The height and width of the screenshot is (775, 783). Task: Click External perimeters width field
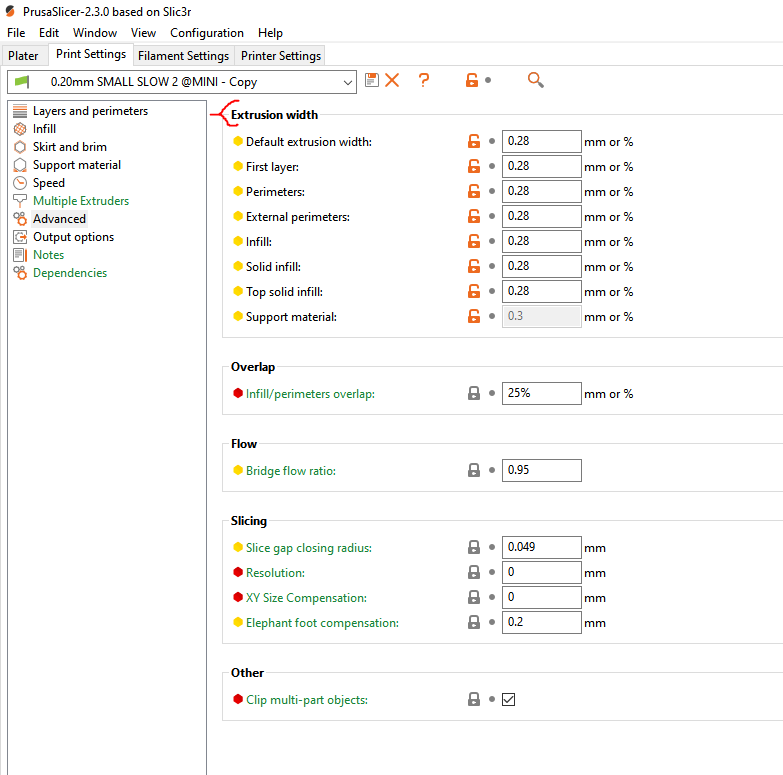tap(541, 216)
